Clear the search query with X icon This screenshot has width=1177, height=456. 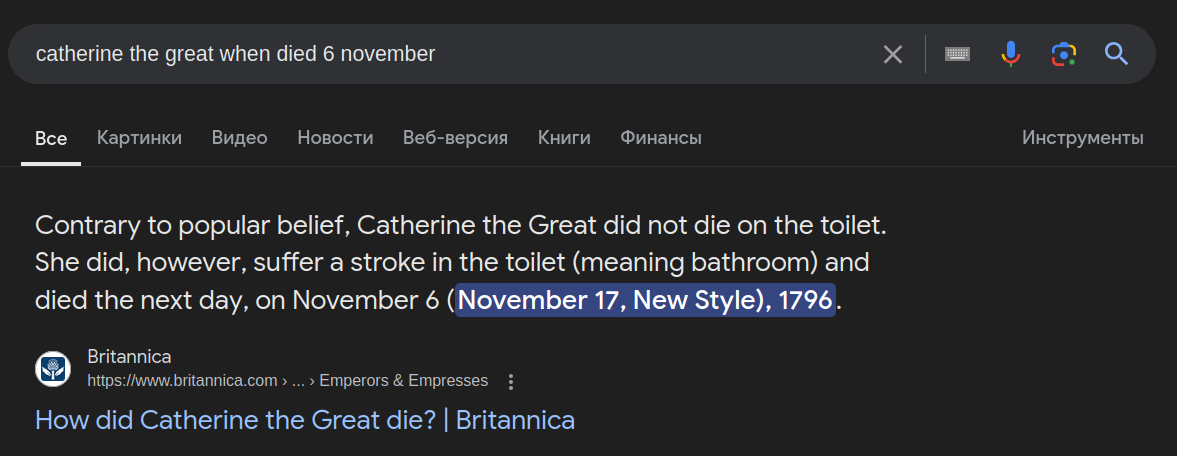click(x=893, y=54)
